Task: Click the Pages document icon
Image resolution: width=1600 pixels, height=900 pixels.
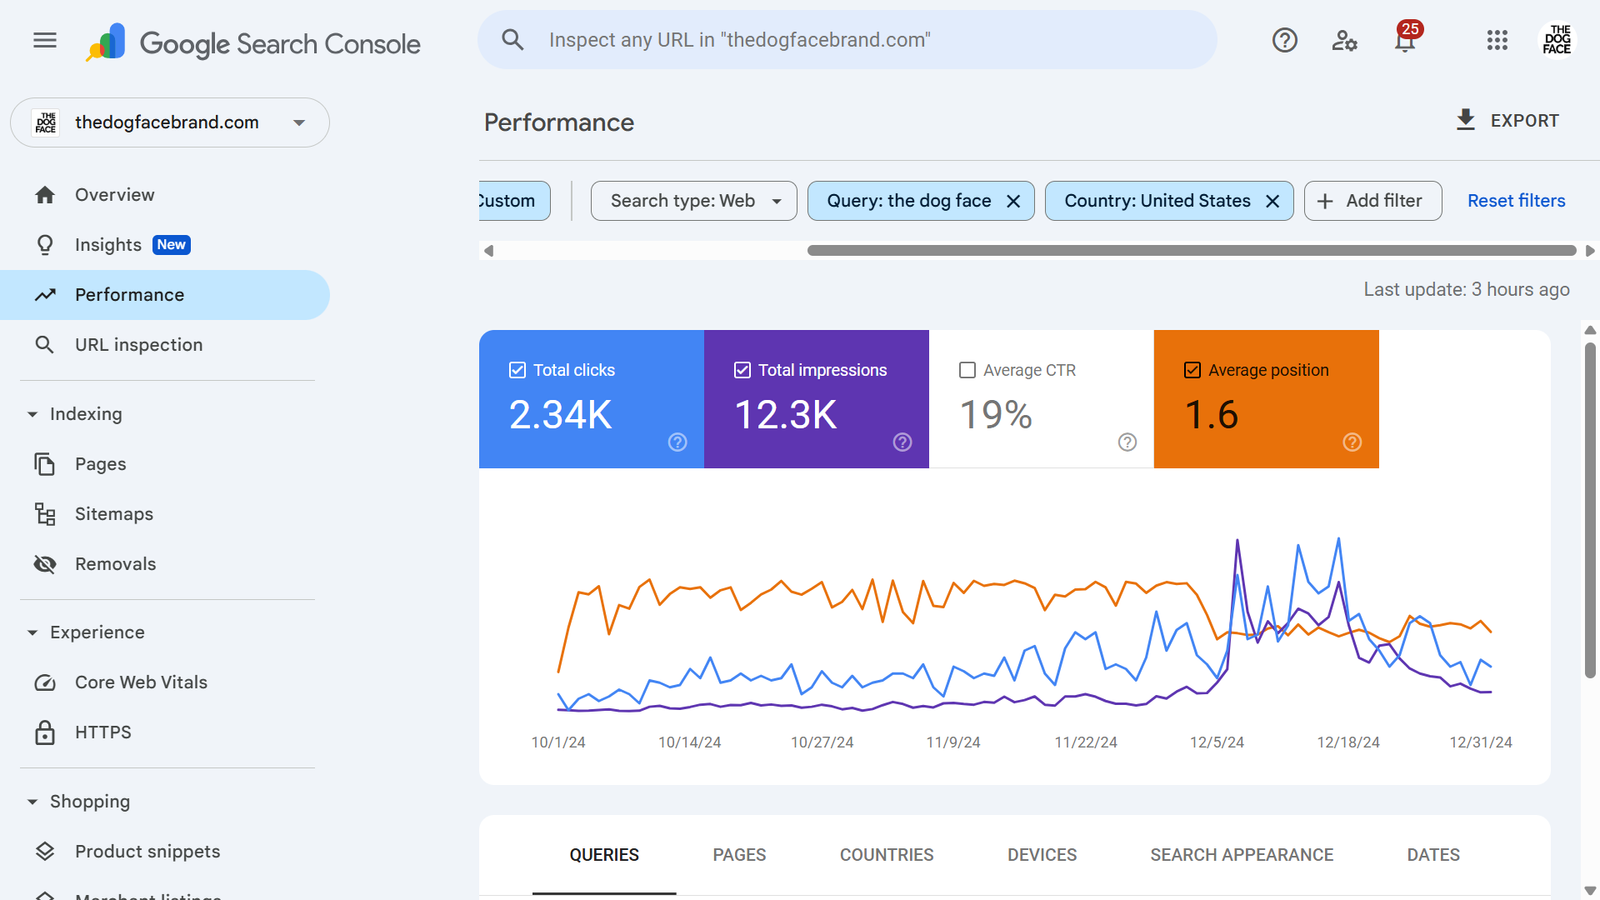Action: pyautogui.click(x=45, y=464)
